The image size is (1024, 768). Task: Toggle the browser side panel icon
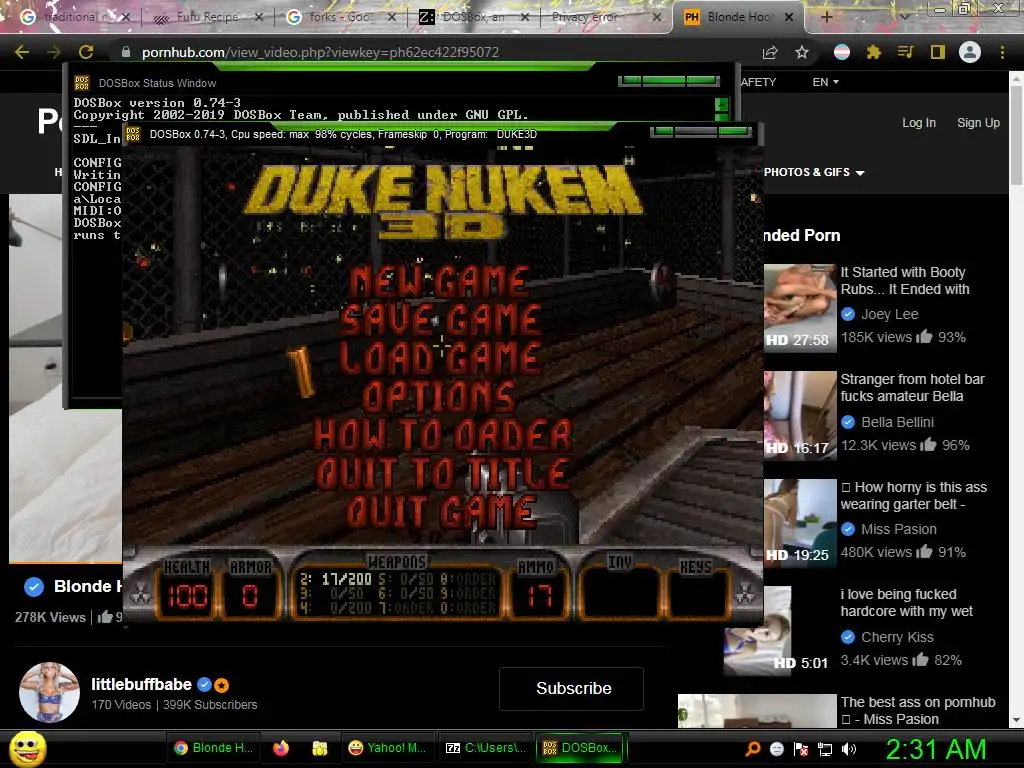click(938, 52)
